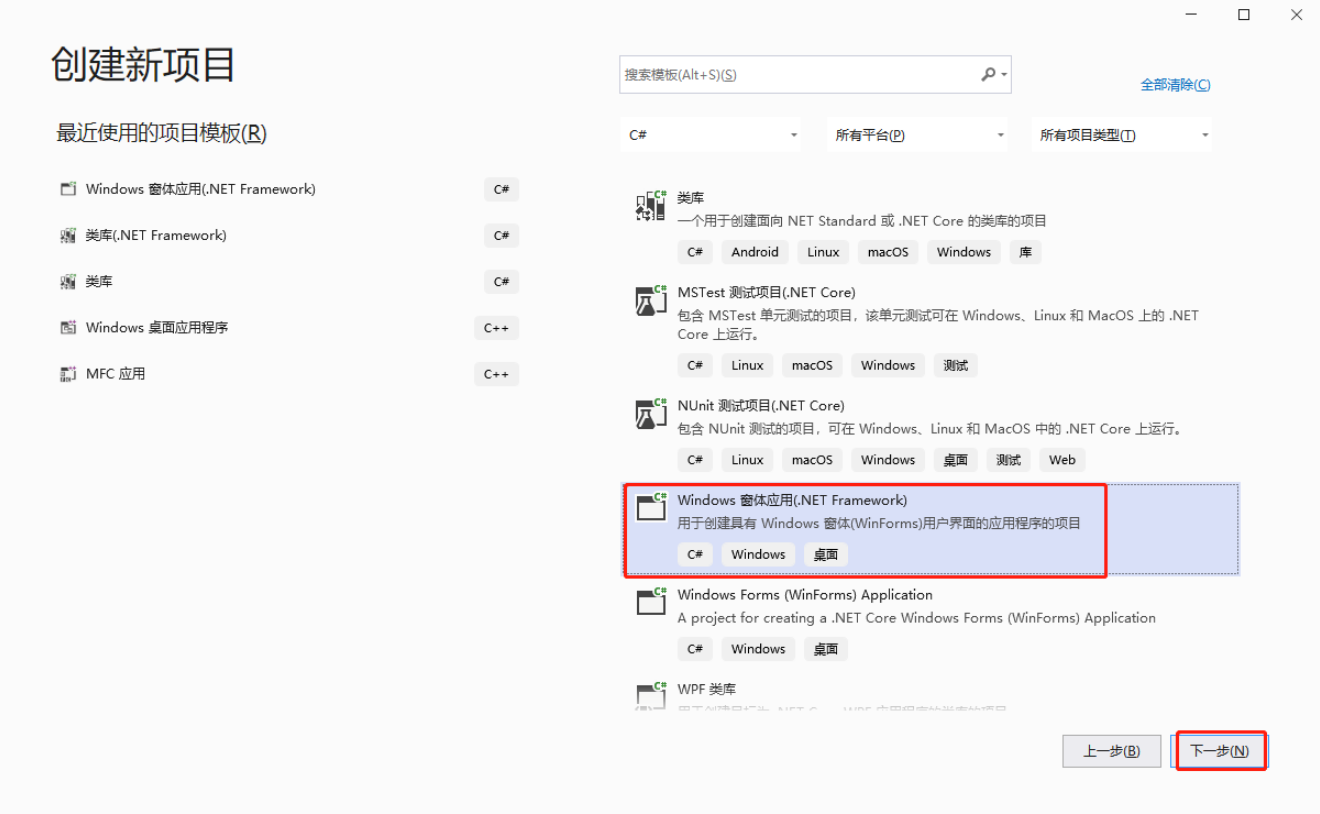Maximize the dialog window
1320x814 pixels.
point(1244,14)
